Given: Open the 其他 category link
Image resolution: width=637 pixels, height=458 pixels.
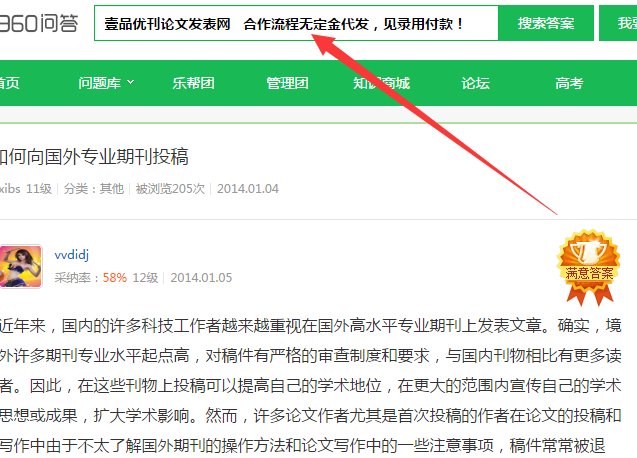Looking at the screenshot, I should [112, 189].
